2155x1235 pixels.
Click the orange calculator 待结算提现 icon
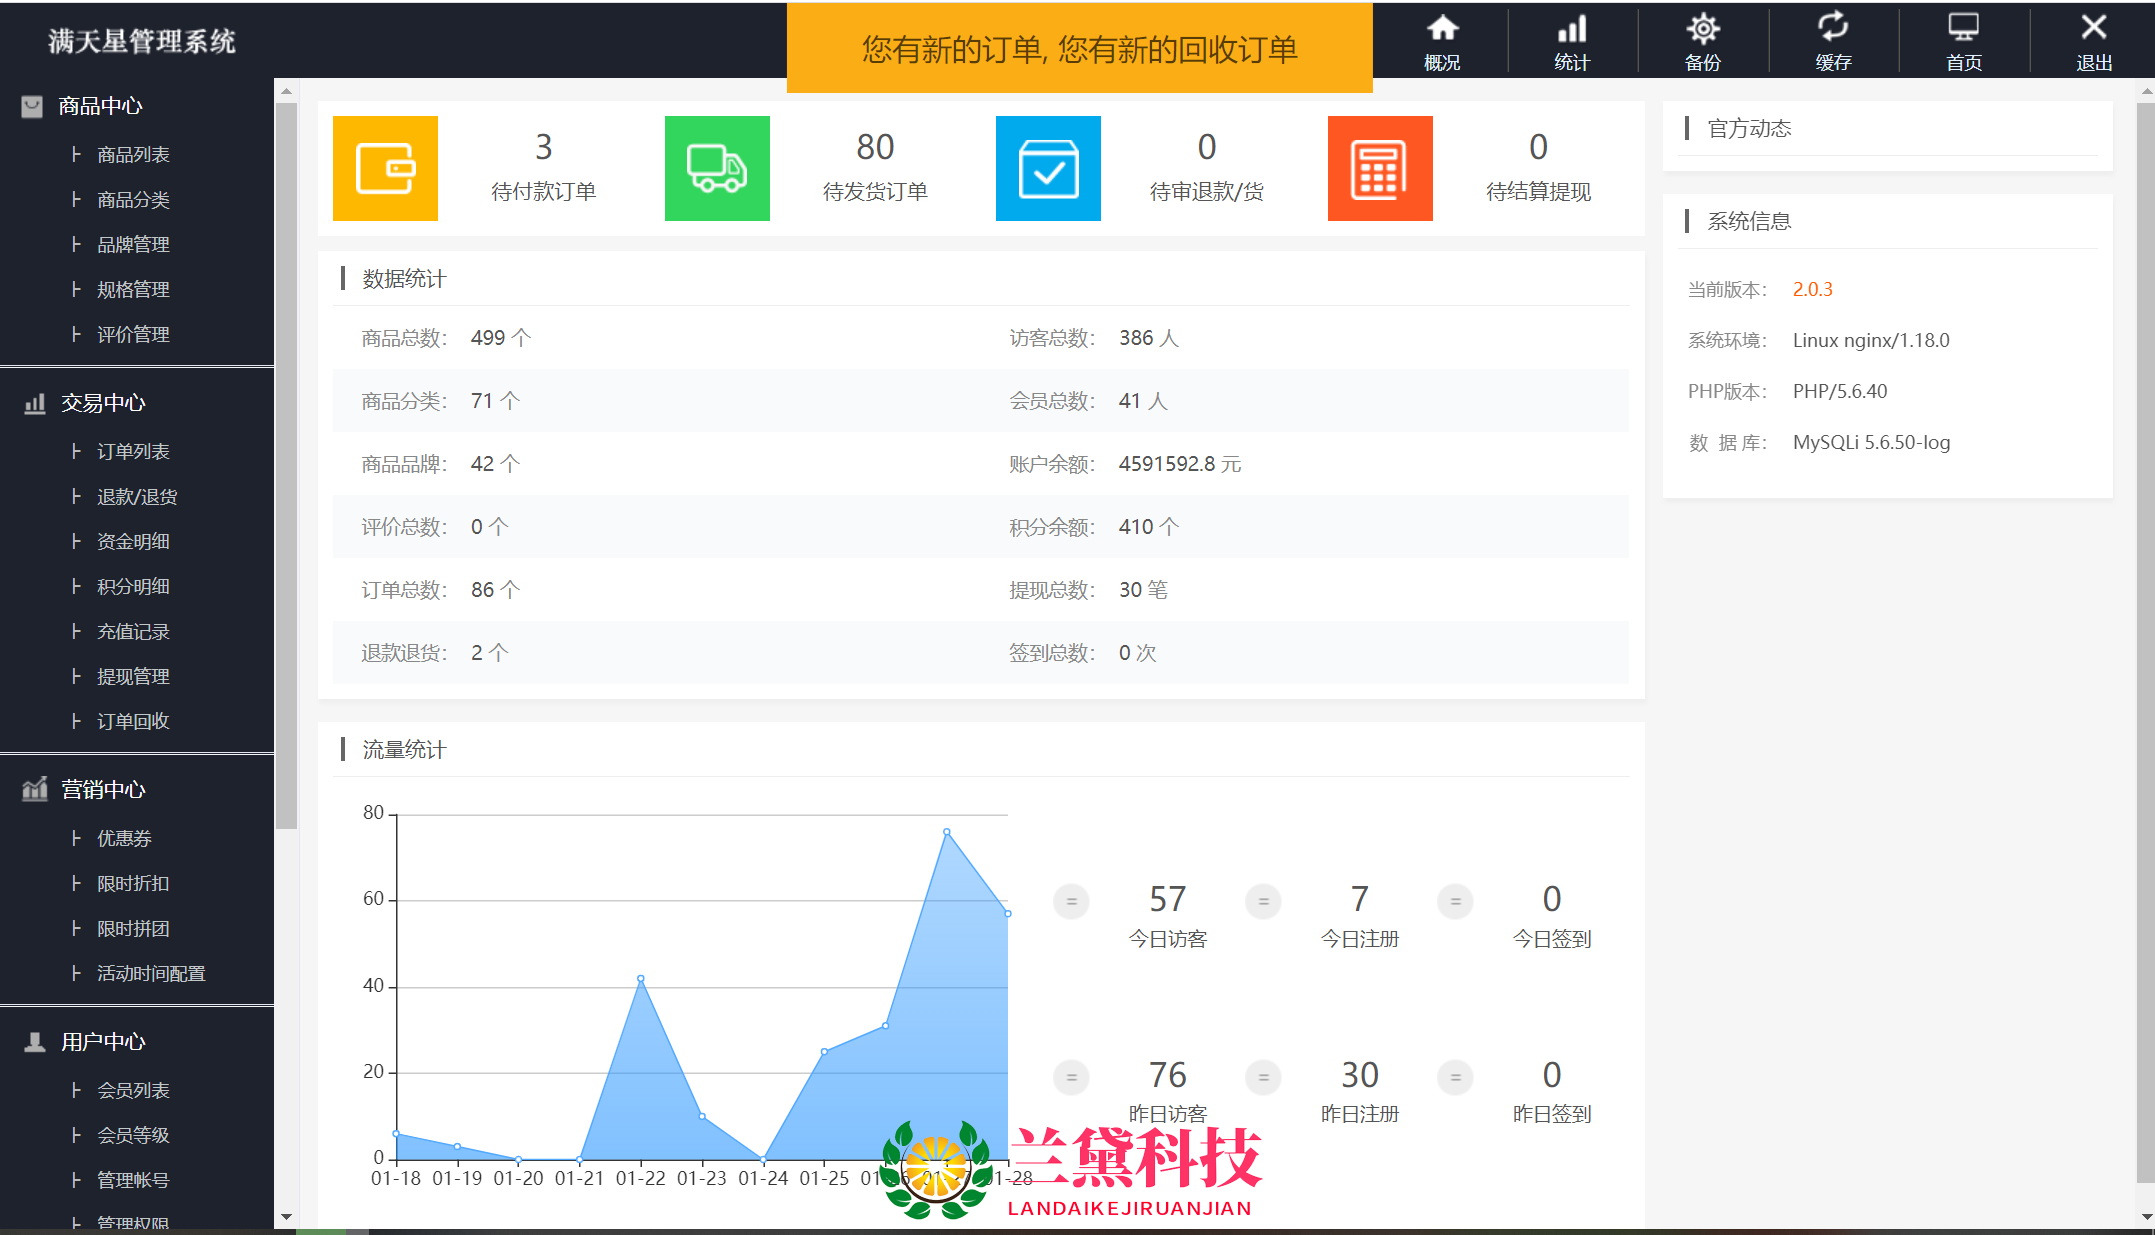(x=1380, y=168)
